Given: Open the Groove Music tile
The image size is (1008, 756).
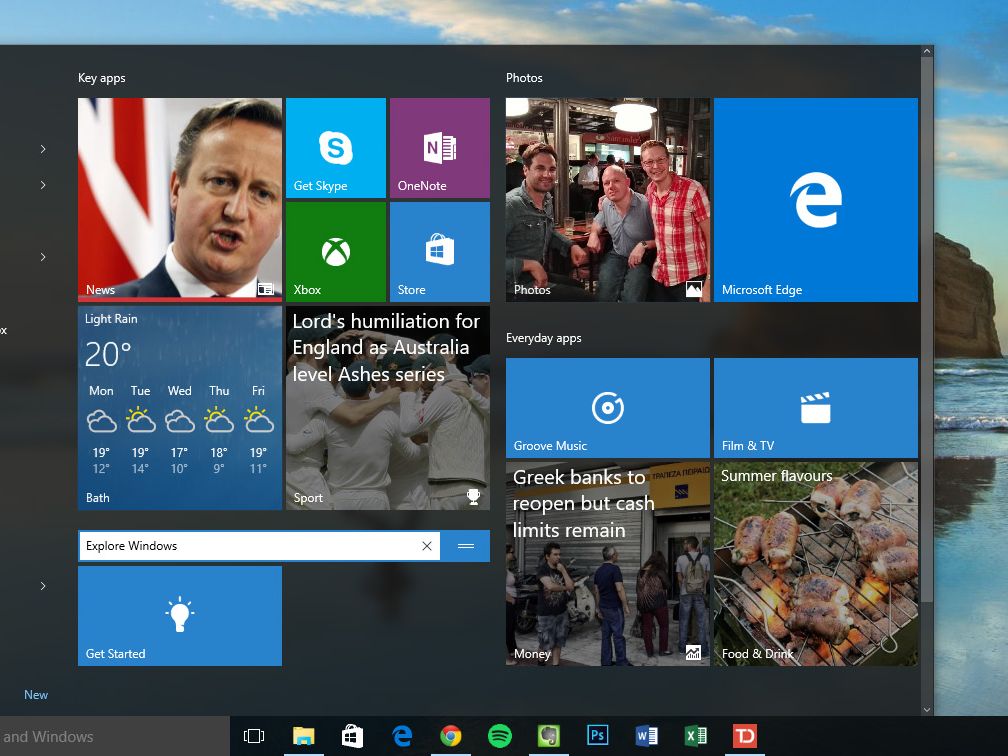Looking at the screenshot, I should pos(608,408).
